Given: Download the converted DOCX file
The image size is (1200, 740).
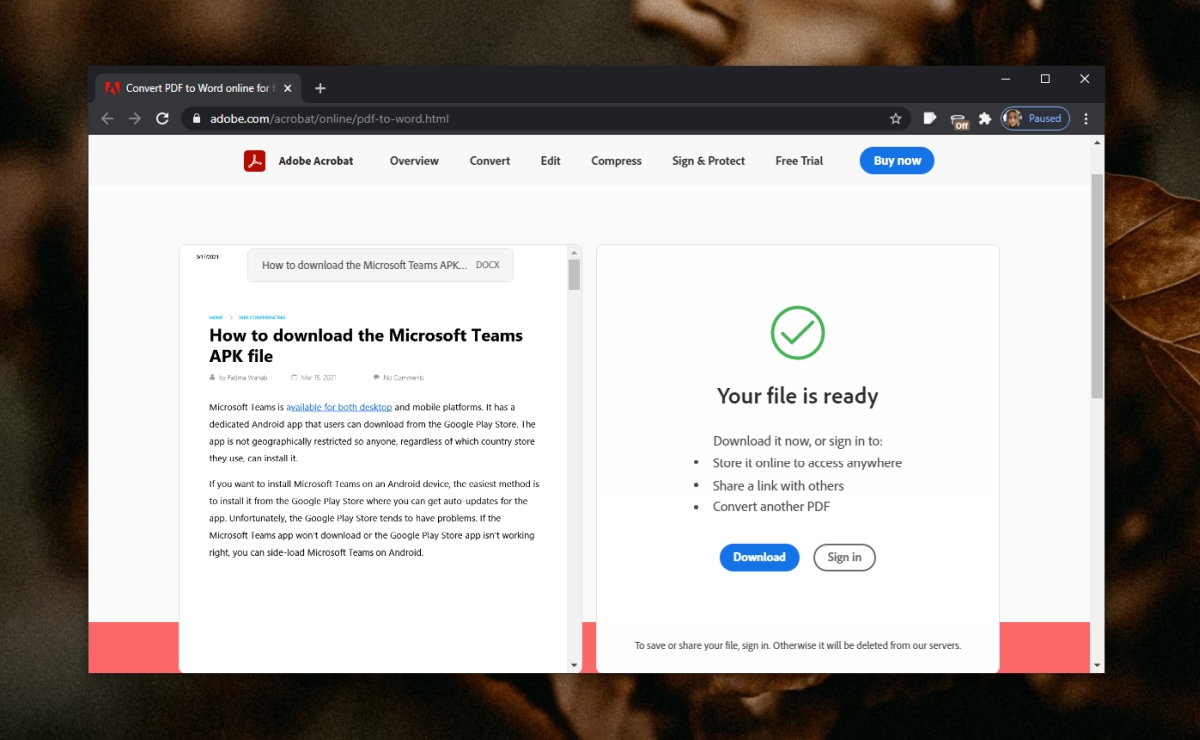Looking at the screenshot, I should click(759, 557).
